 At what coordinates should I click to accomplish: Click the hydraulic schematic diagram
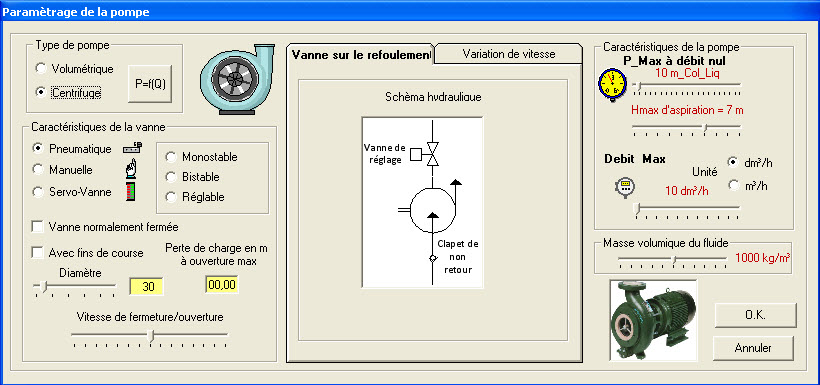[423, 202]
